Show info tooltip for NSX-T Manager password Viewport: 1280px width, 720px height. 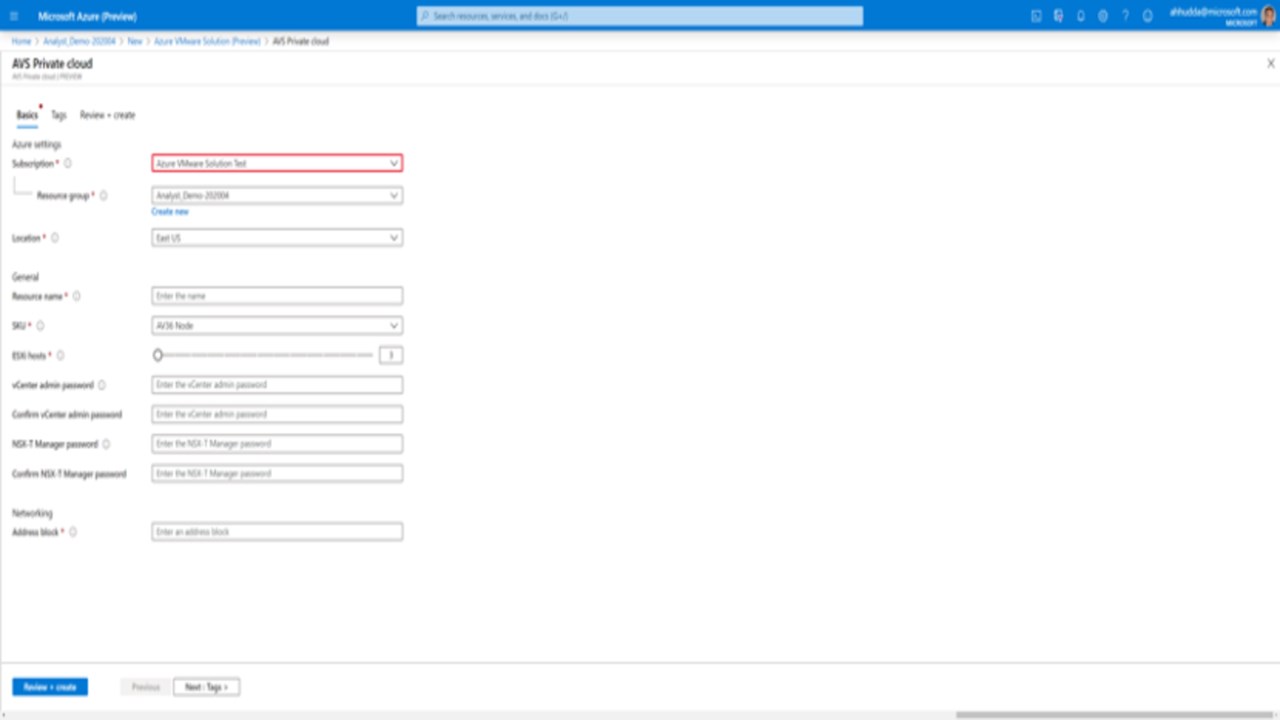tap(107, 444)
